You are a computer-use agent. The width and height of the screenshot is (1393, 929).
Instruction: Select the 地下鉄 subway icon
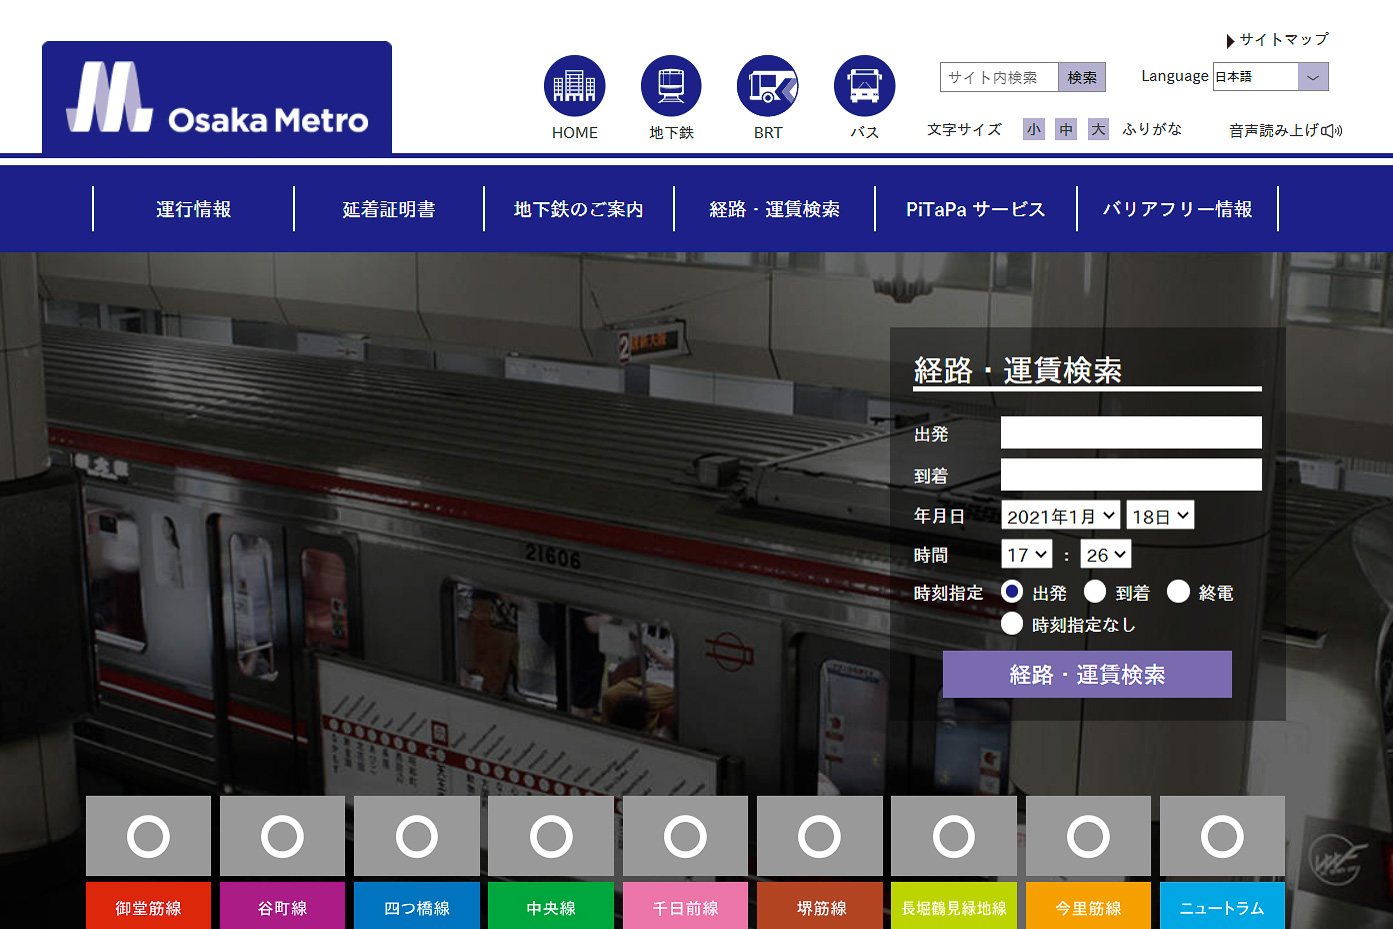point(670,86)
